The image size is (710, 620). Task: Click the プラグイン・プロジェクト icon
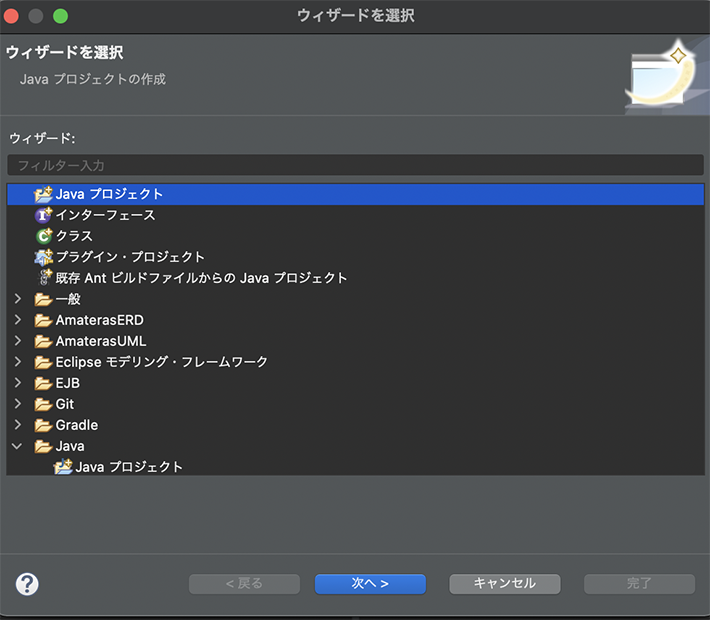coord(43,257)
